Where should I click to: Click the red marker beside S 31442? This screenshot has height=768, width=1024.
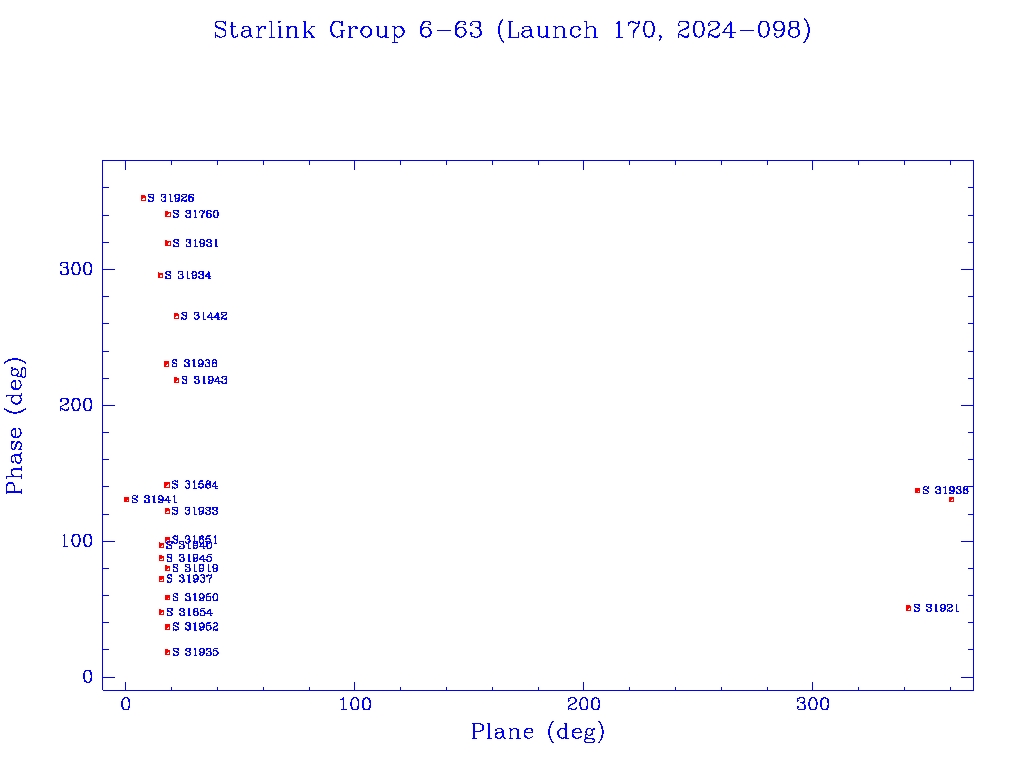[176, 316]
